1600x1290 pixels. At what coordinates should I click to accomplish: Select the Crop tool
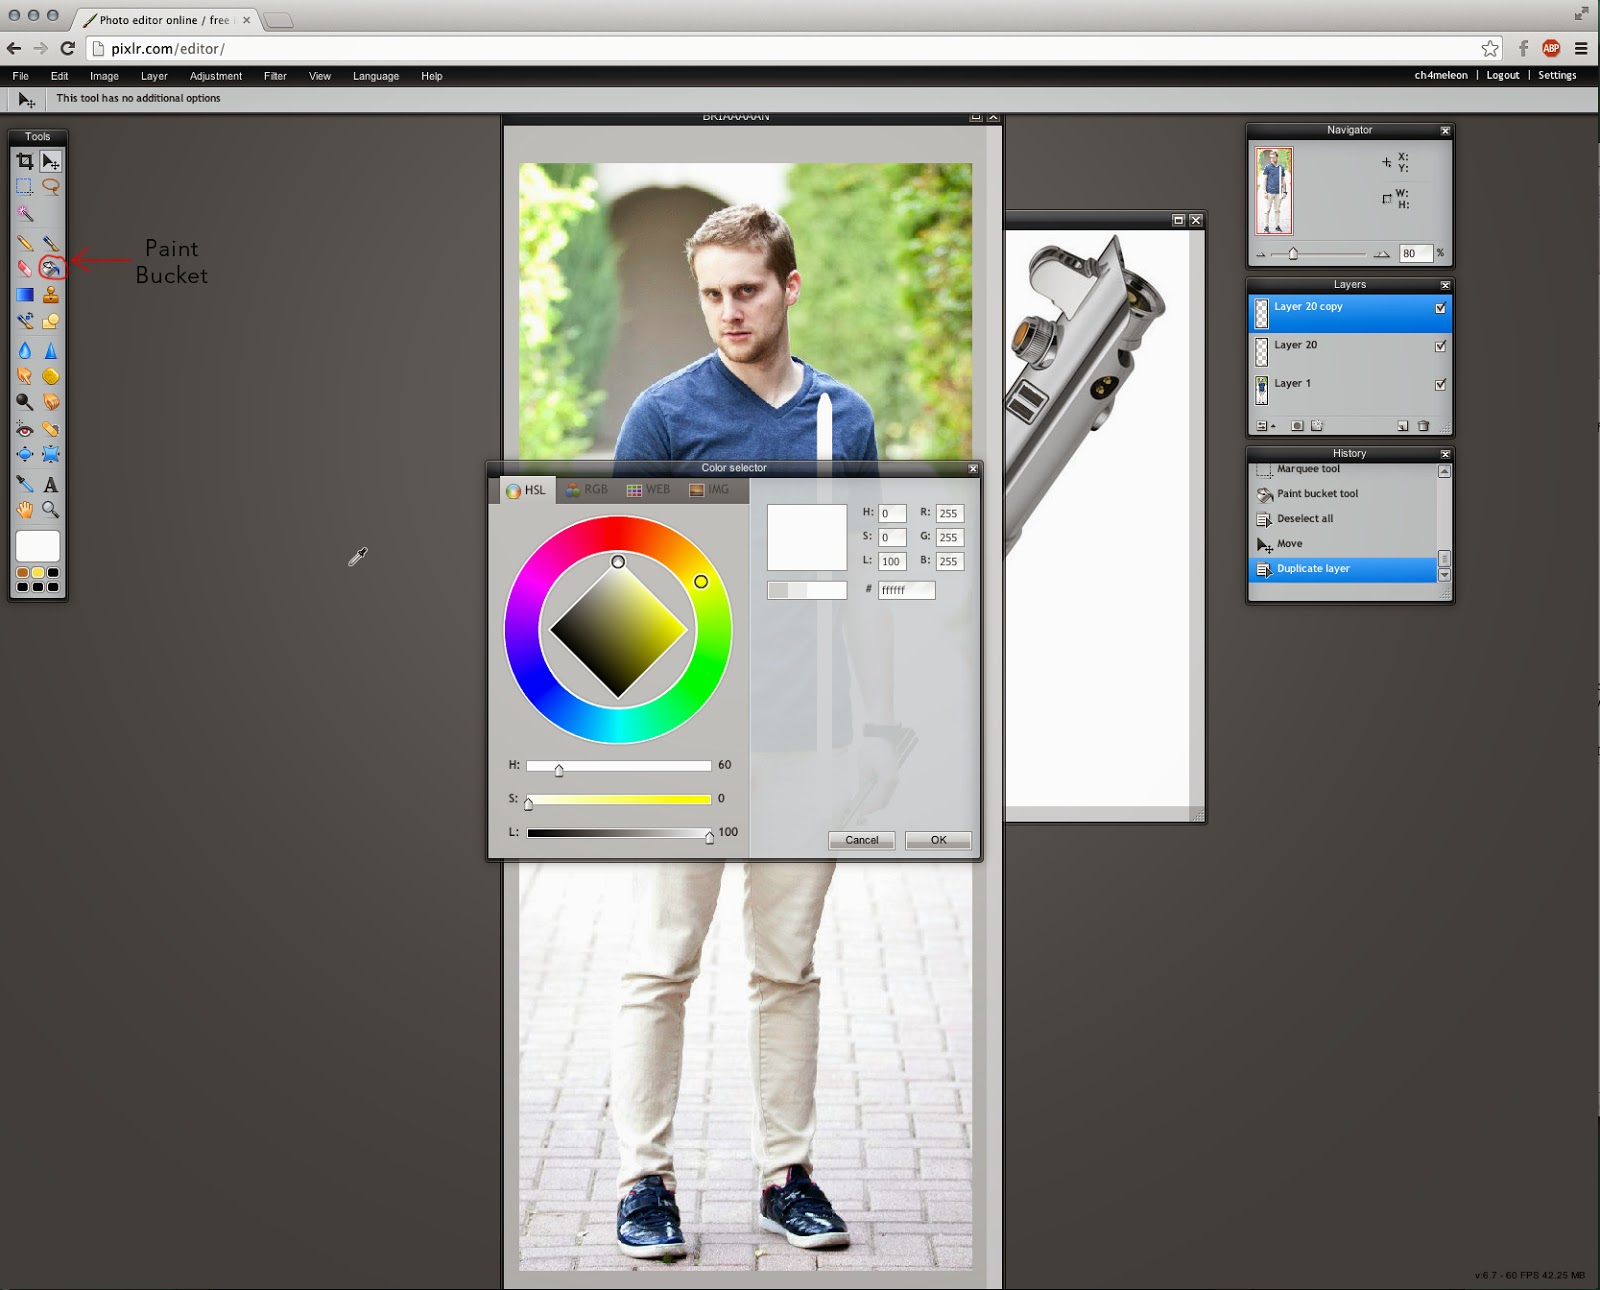(25, 161)
